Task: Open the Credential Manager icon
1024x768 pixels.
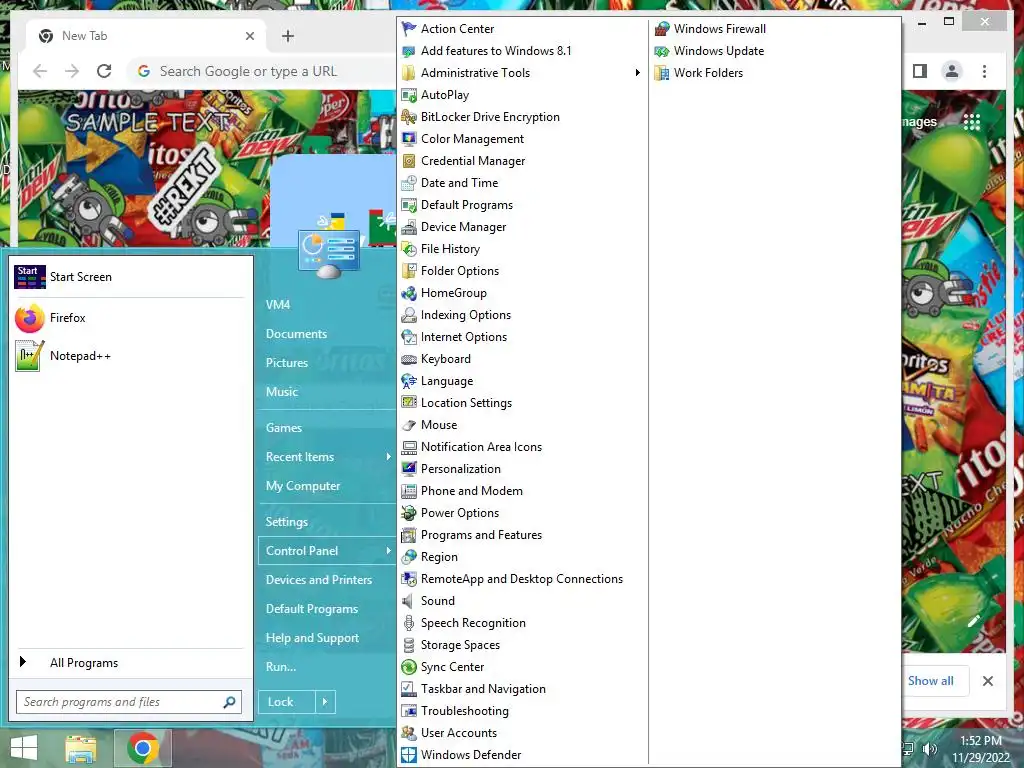Action: point(409,161)
